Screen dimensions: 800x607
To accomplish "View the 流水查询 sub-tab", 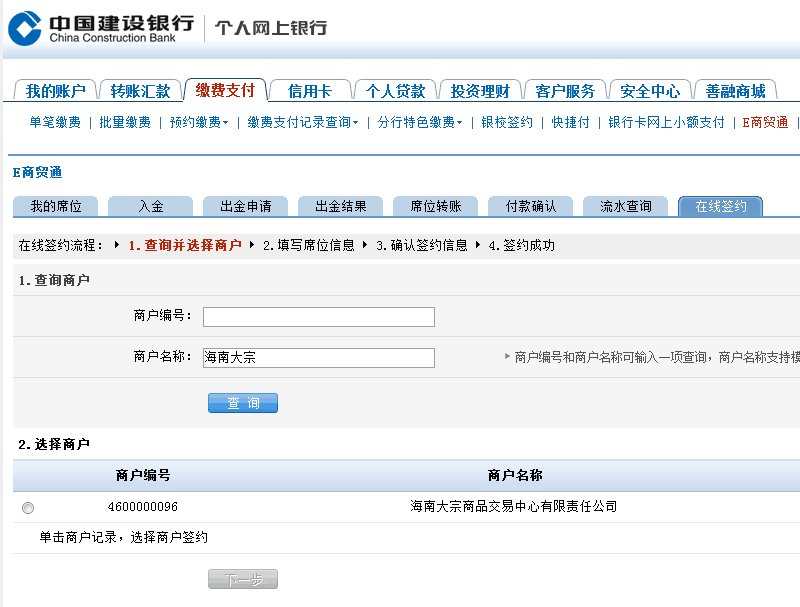I will click(626, 206).
